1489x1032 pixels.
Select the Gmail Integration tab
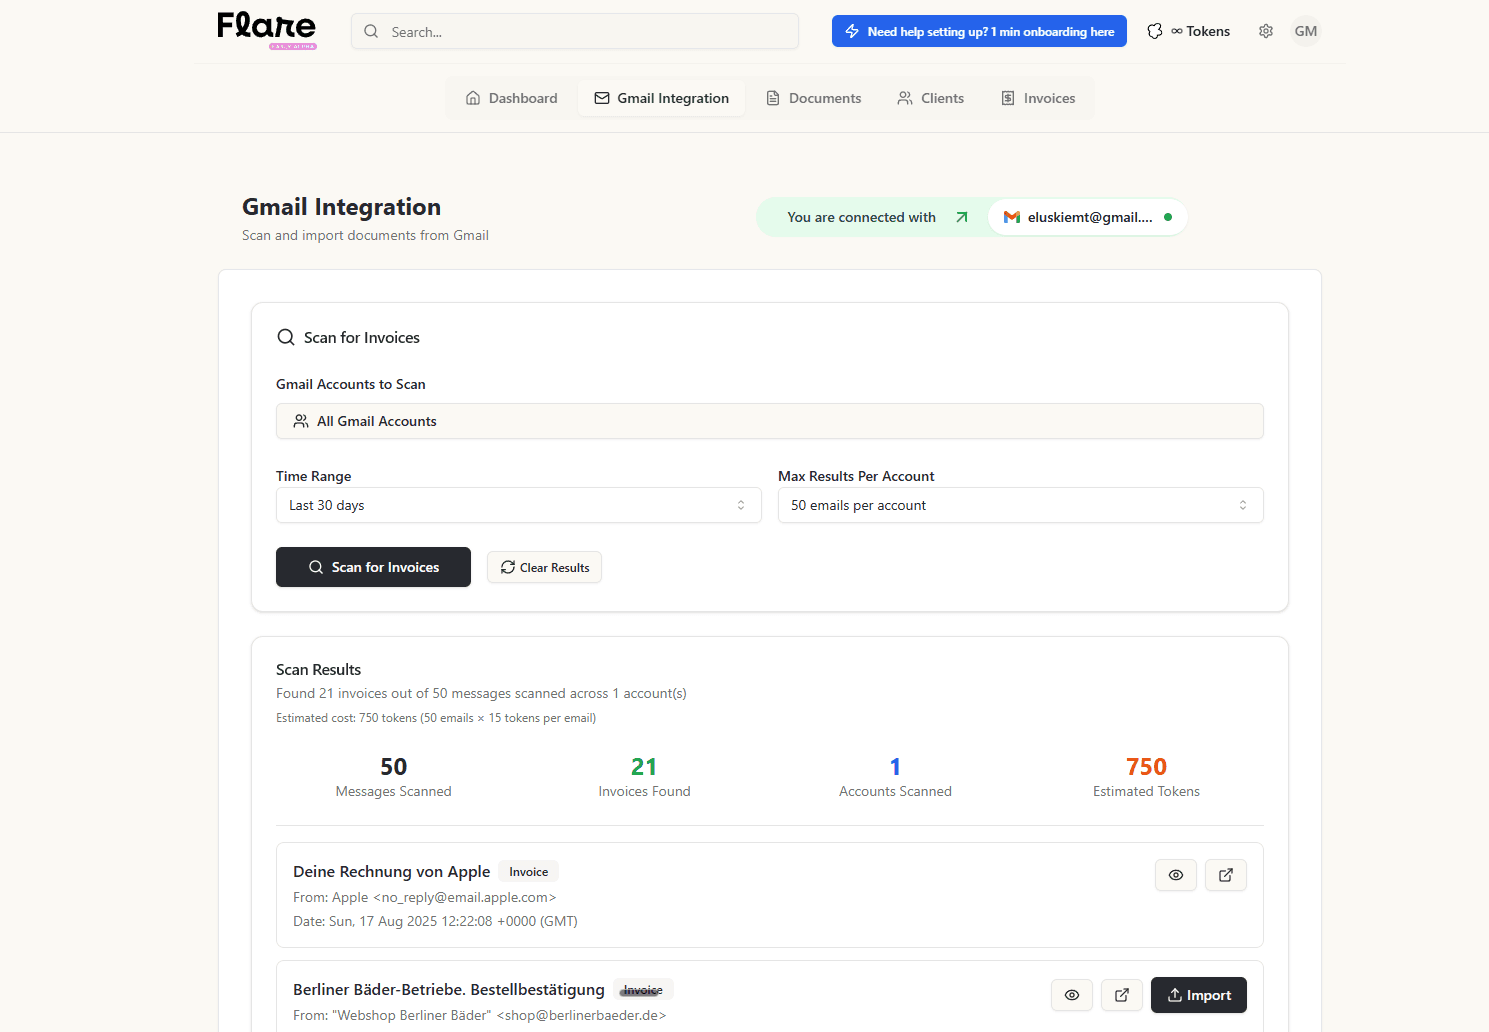coord(661,98)
